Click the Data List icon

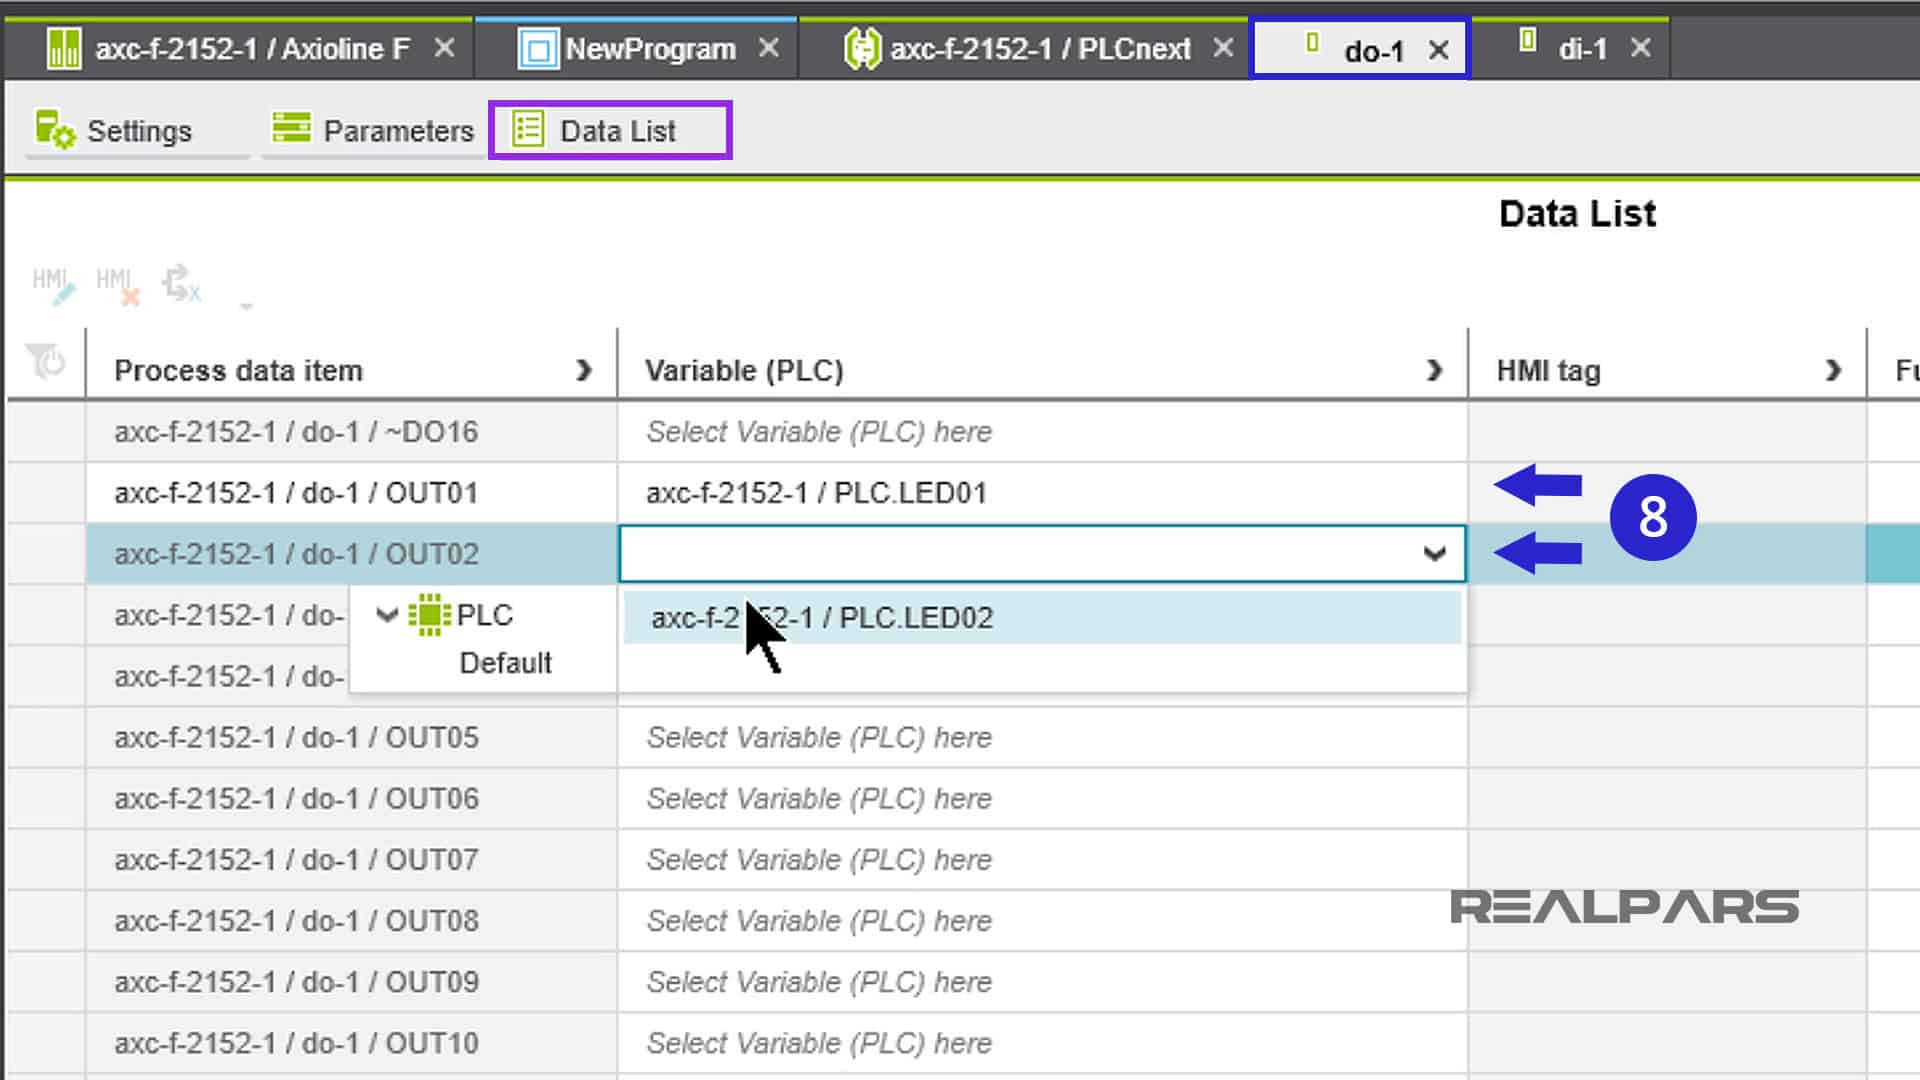[528, 129]
